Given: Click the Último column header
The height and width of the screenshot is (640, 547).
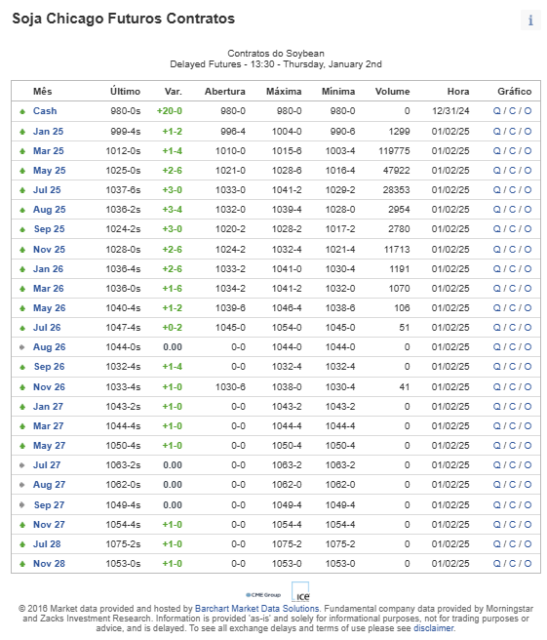Looking at the screenshot, I should click(125, 91).
